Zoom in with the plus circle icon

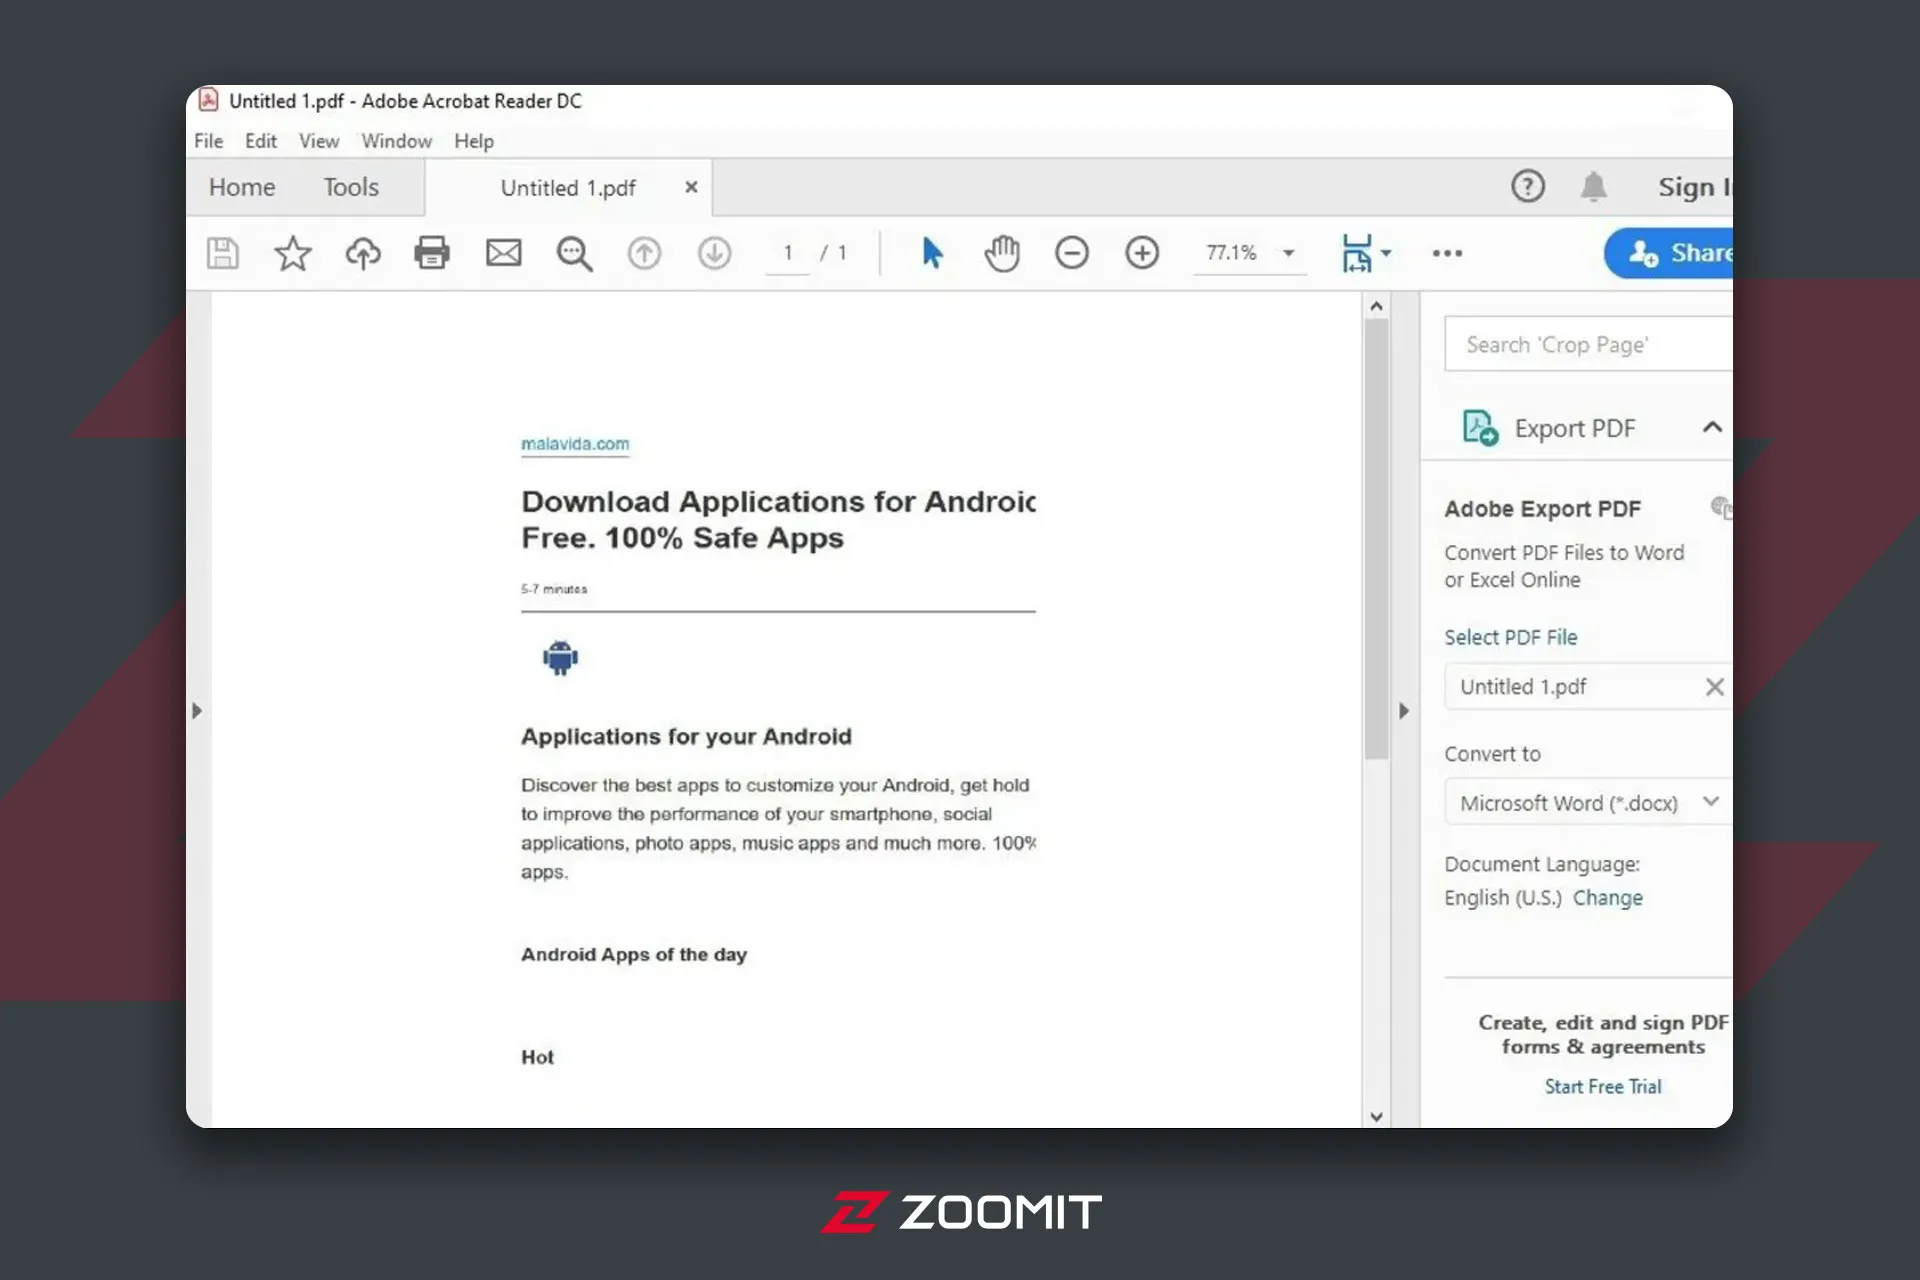pyautogui.click(x=1142, y=253)
